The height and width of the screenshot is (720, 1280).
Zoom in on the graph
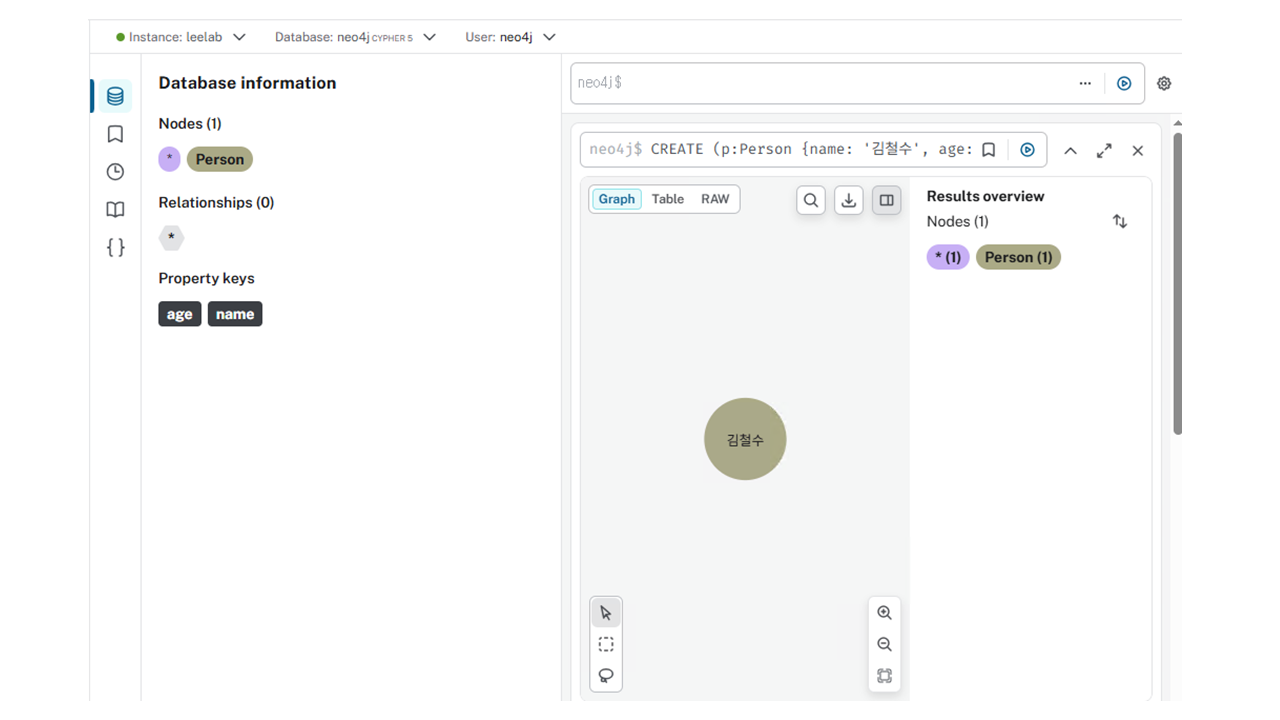tap(884, 613)
